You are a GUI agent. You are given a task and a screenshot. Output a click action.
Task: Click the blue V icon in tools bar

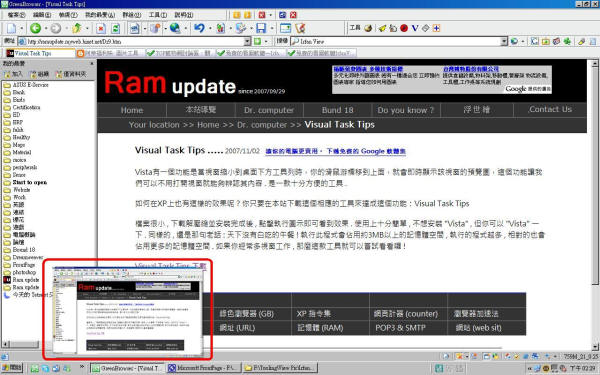tap(415, 28)
